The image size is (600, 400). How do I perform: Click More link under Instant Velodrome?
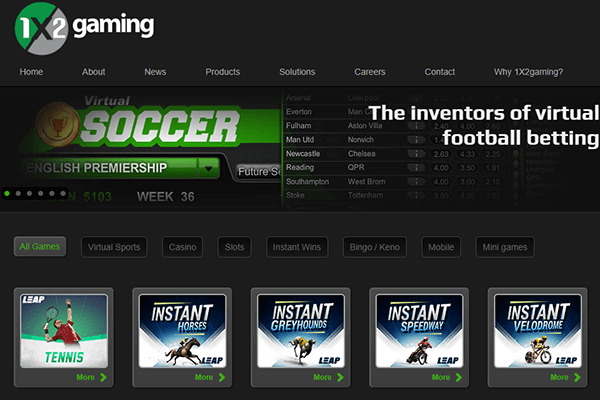559,377
